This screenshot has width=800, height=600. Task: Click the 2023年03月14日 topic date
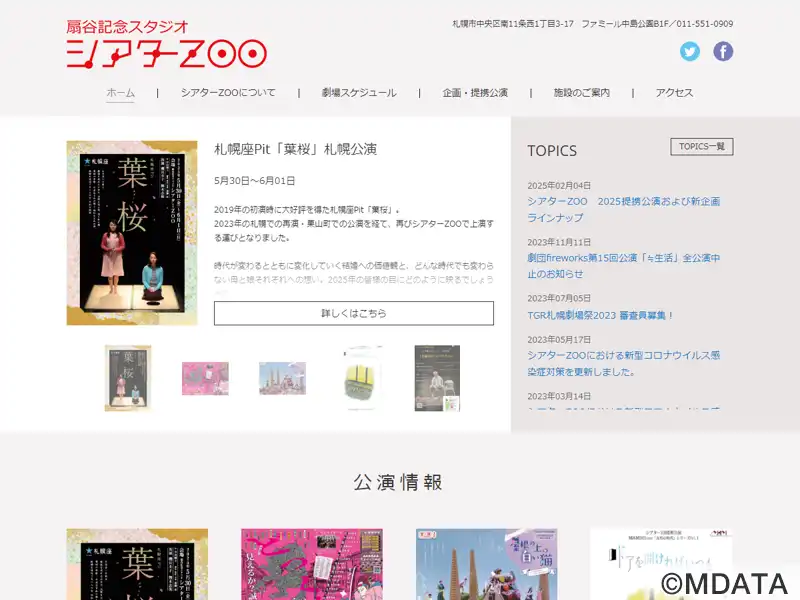559,396
